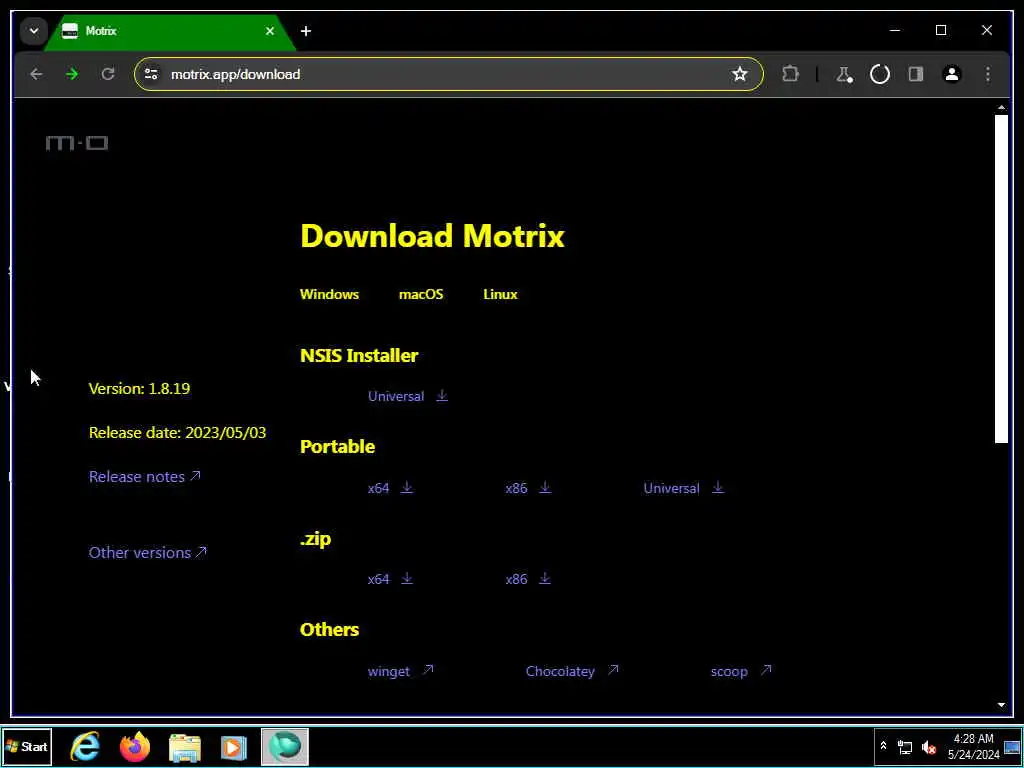Click the .zip x86 download arrow
This screenshot has width=1024, height=768.
click(545, 578)
